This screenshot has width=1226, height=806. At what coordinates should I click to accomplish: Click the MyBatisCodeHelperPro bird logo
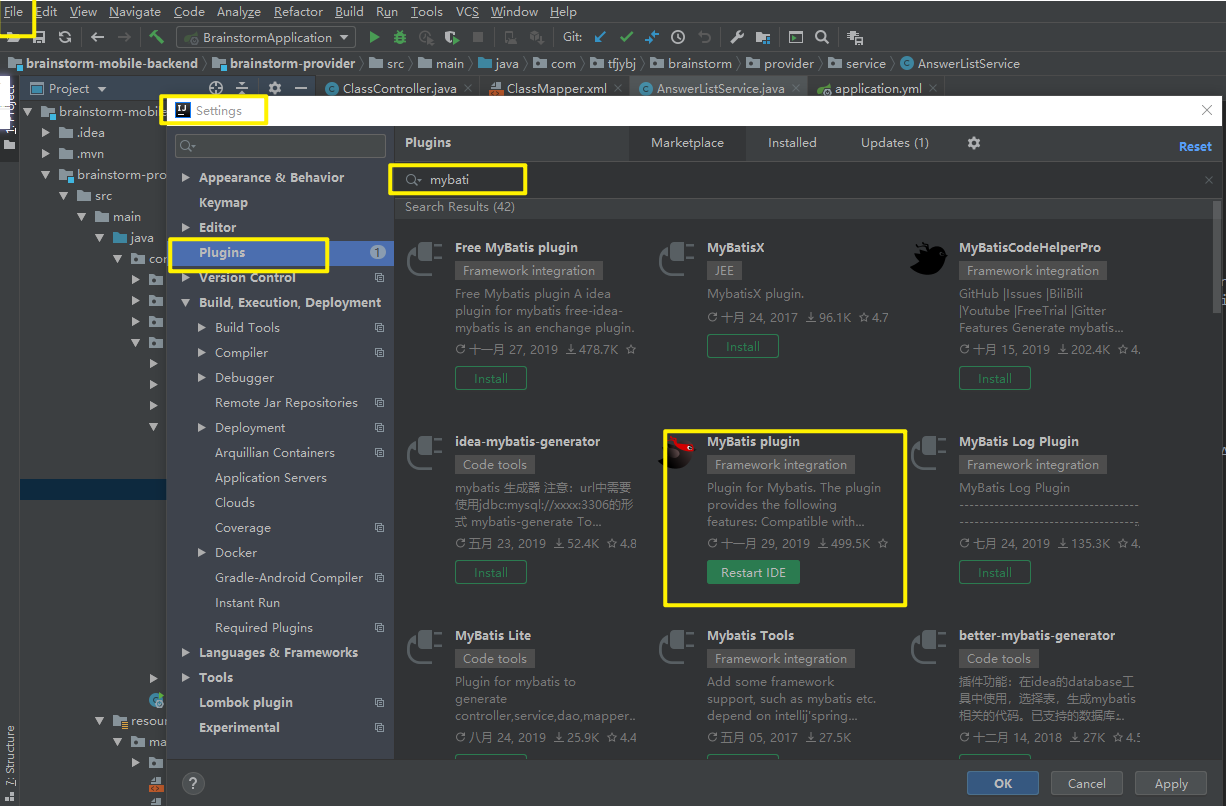[928, 258]
